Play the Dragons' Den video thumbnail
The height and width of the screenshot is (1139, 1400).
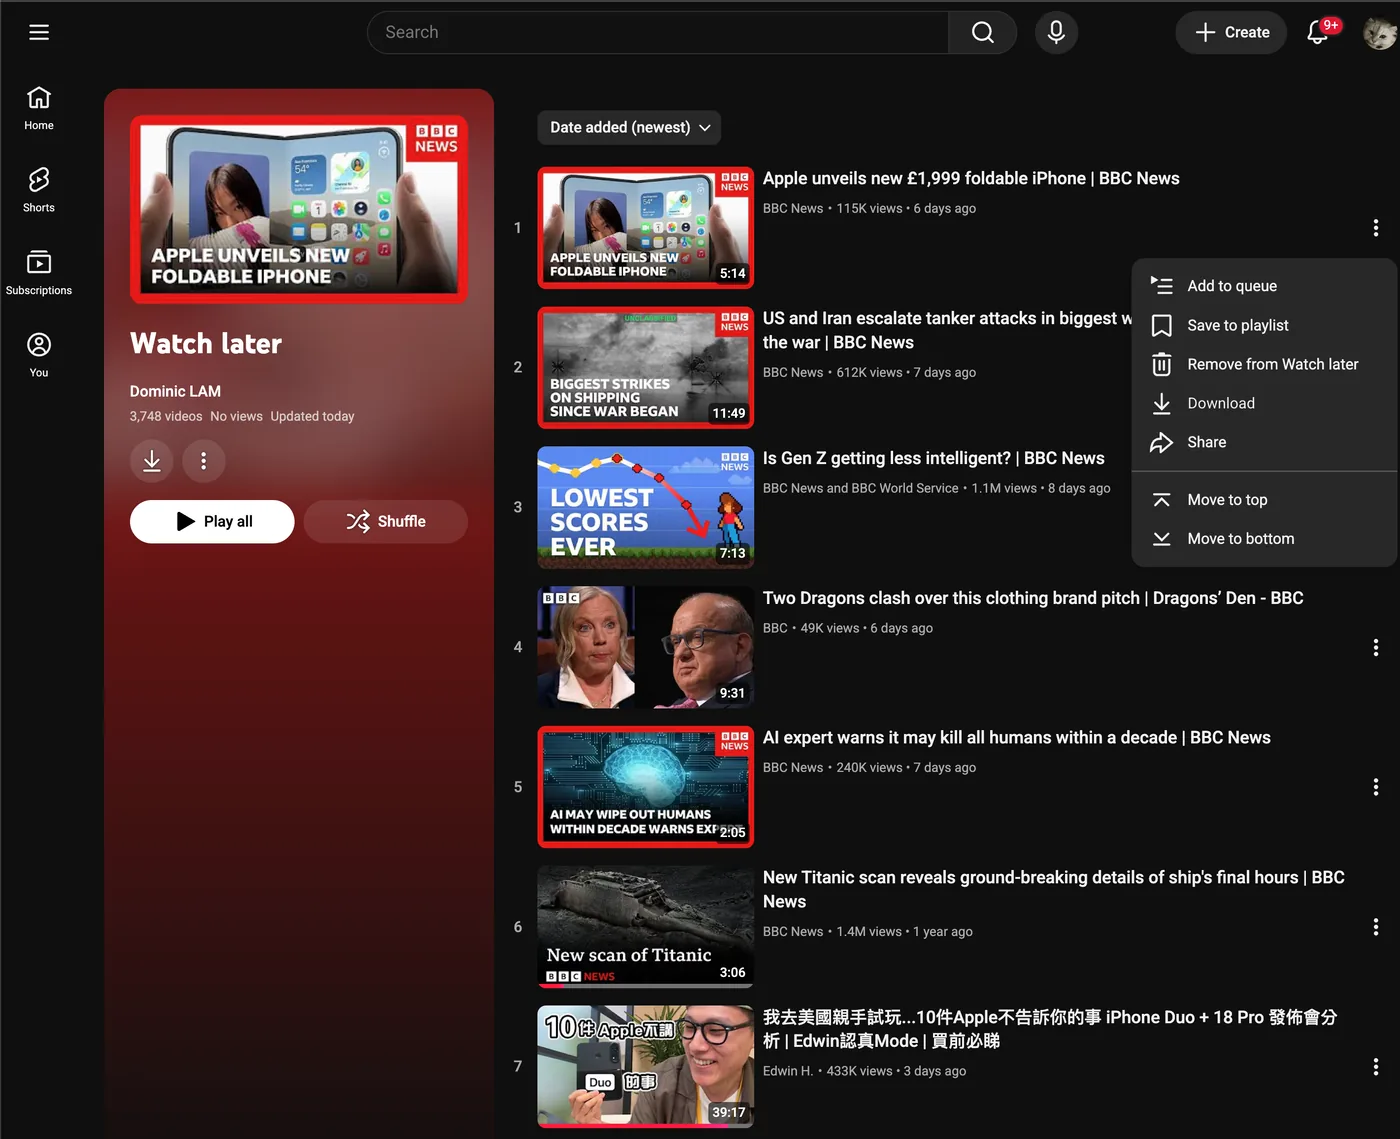click(646, 647)
